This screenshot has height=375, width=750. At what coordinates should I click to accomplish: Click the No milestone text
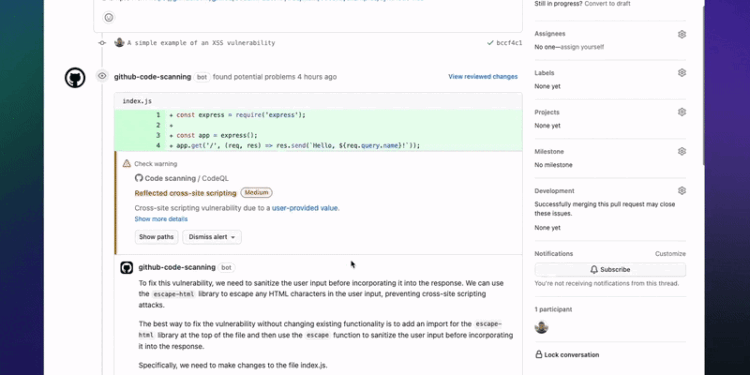(x=553, y=165)
